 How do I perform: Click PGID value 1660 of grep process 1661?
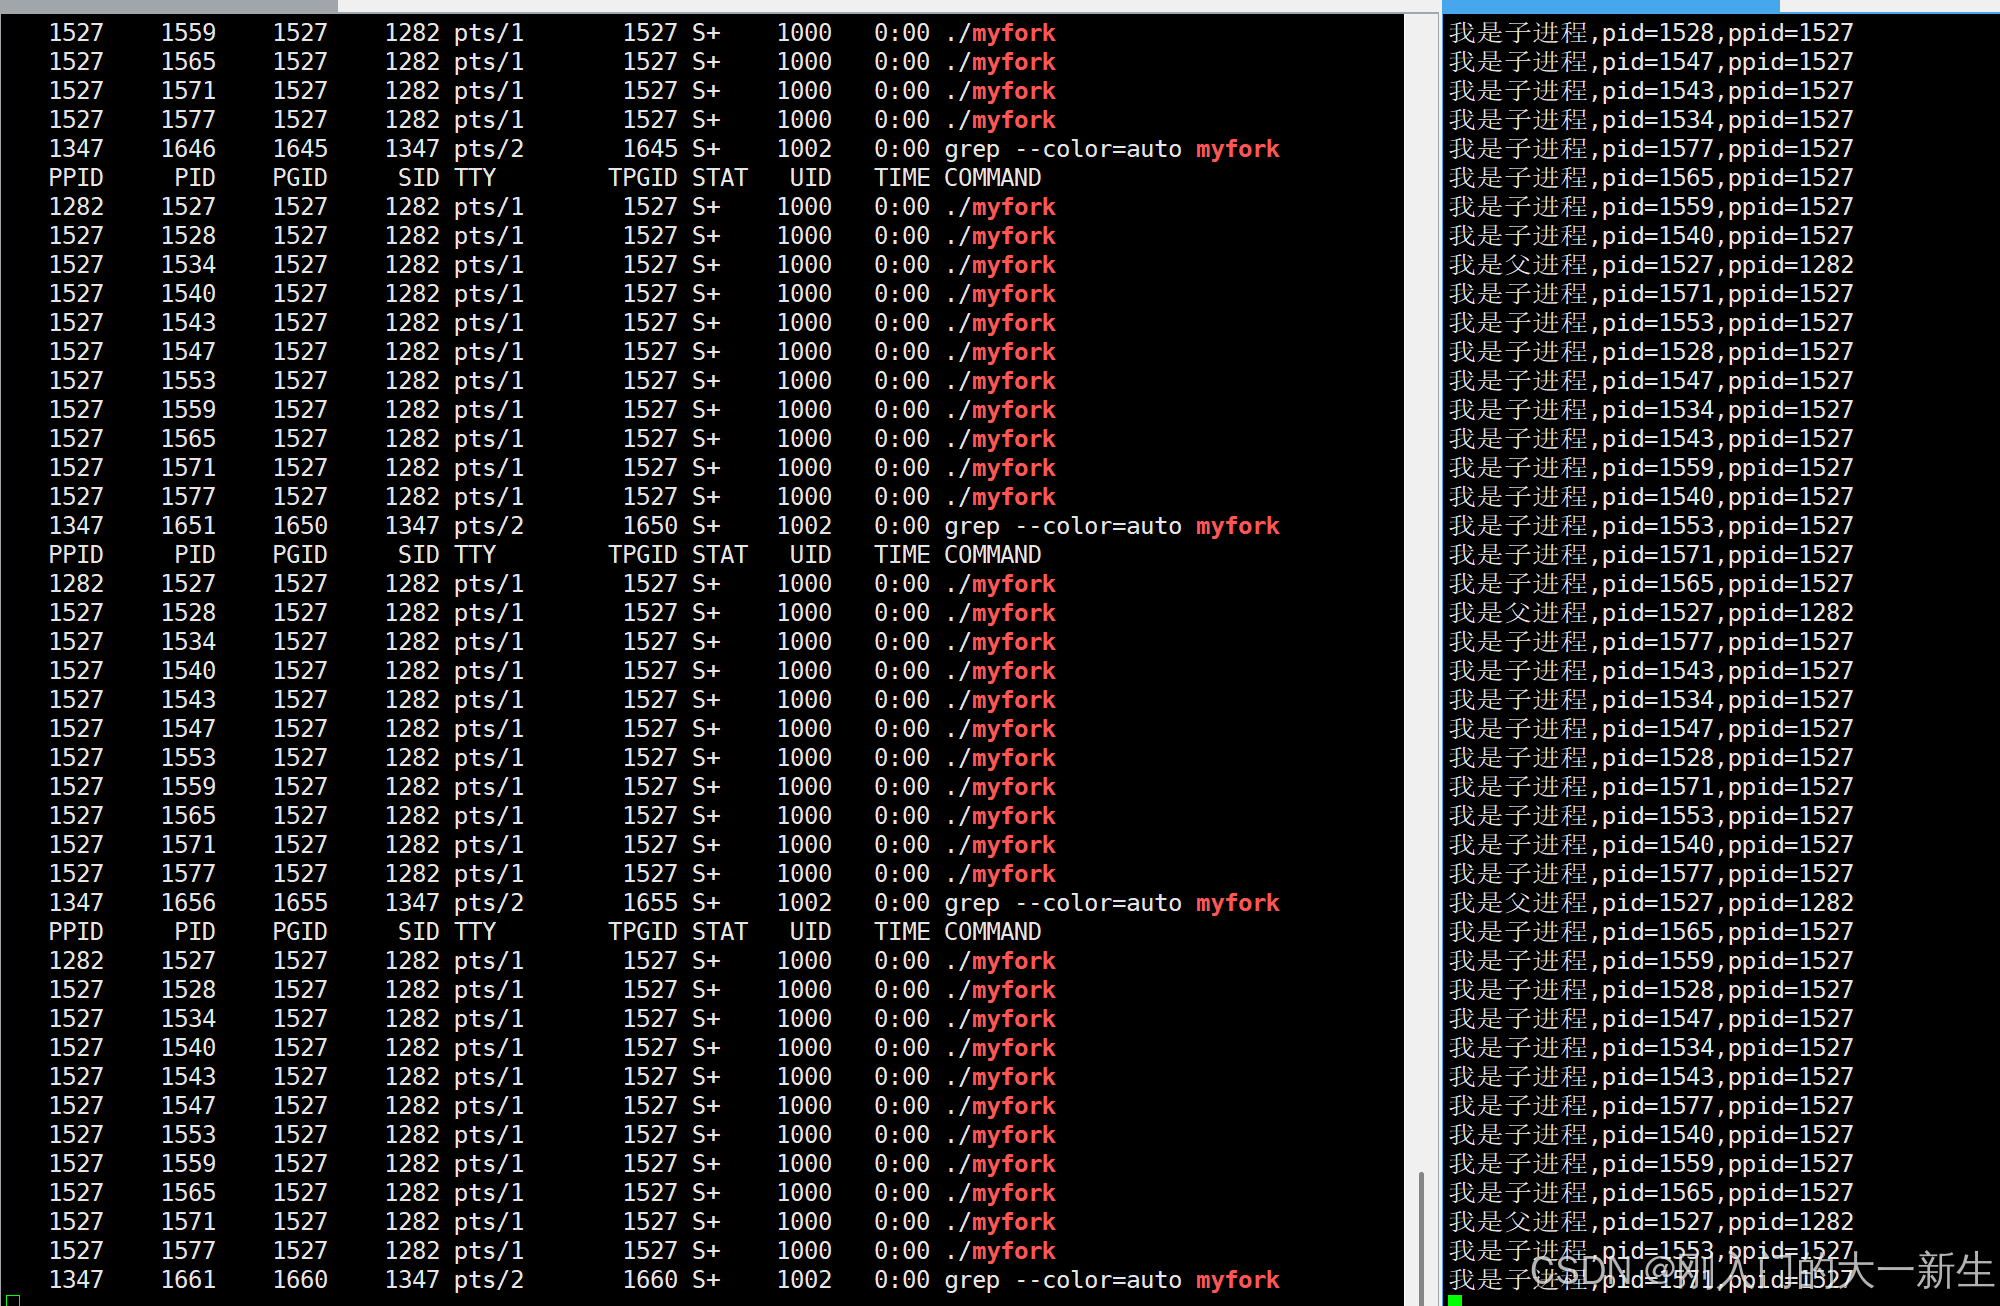pyautogui.click(x=300, y=1280)
